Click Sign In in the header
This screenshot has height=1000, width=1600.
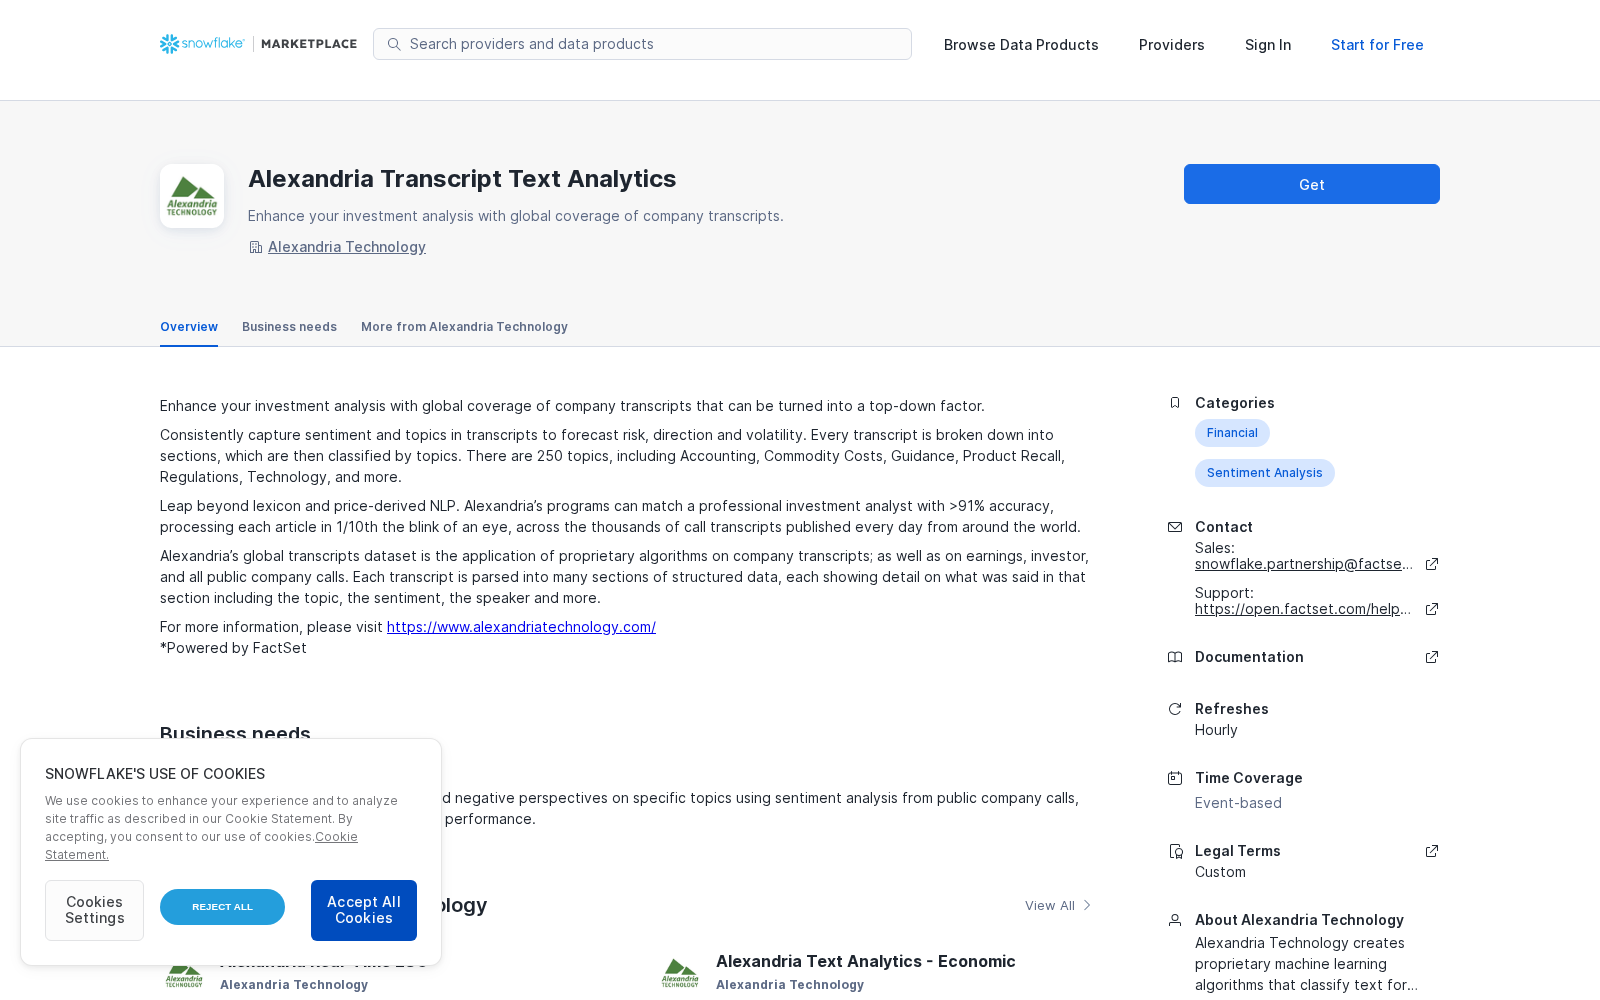point(1268,45)
